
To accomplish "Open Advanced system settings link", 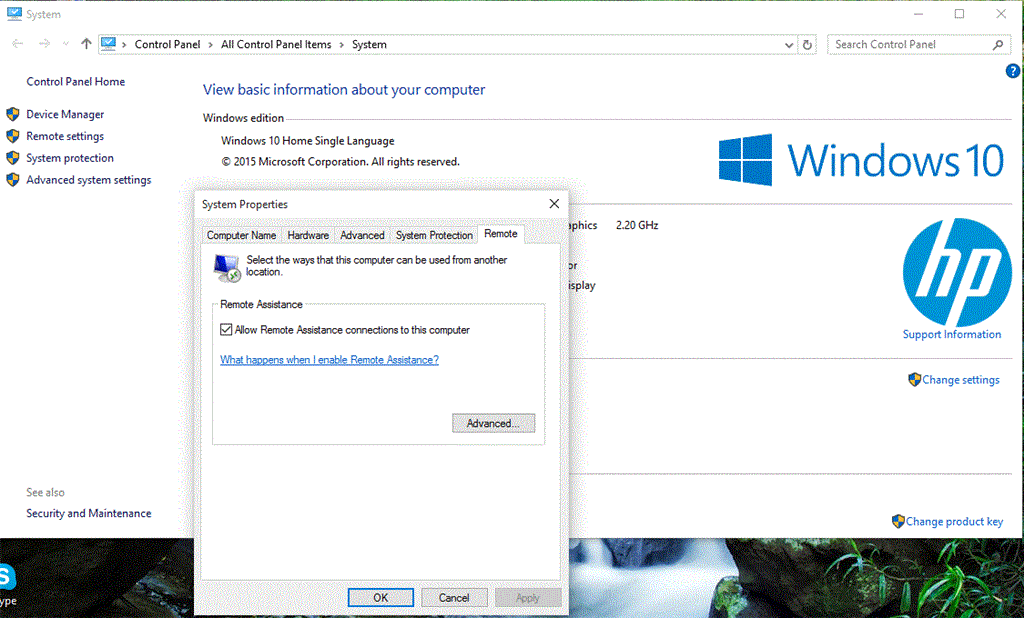I will click(89, 180).
